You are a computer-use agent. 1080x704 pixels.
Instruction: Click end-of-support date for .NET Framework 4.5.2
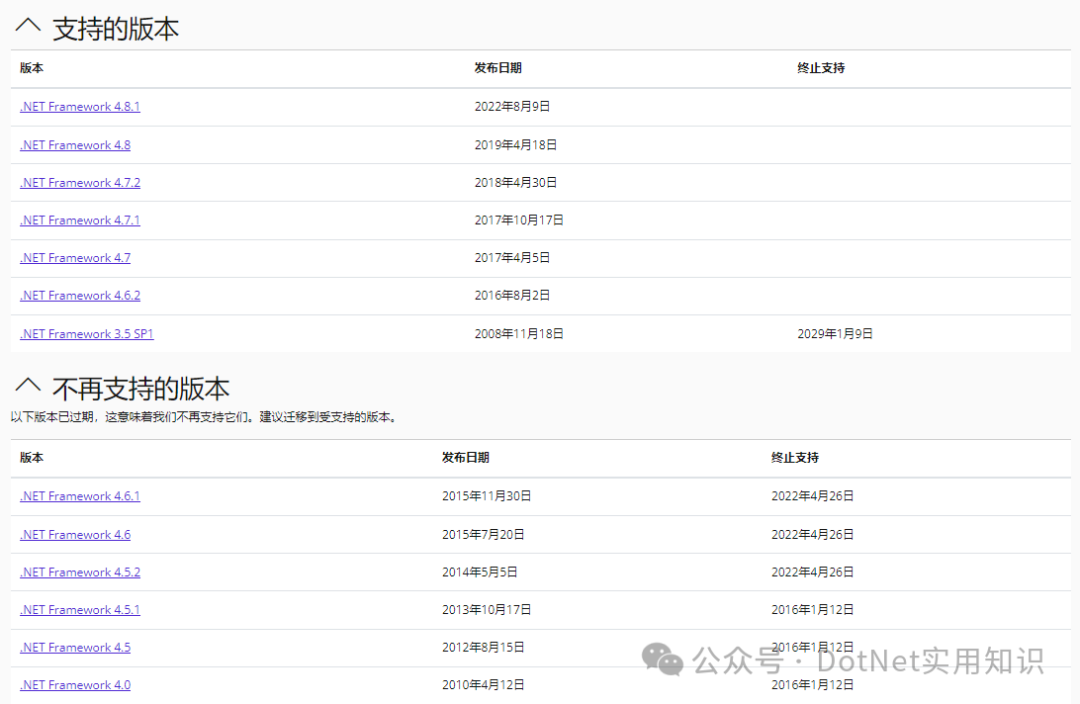(812, 572)
